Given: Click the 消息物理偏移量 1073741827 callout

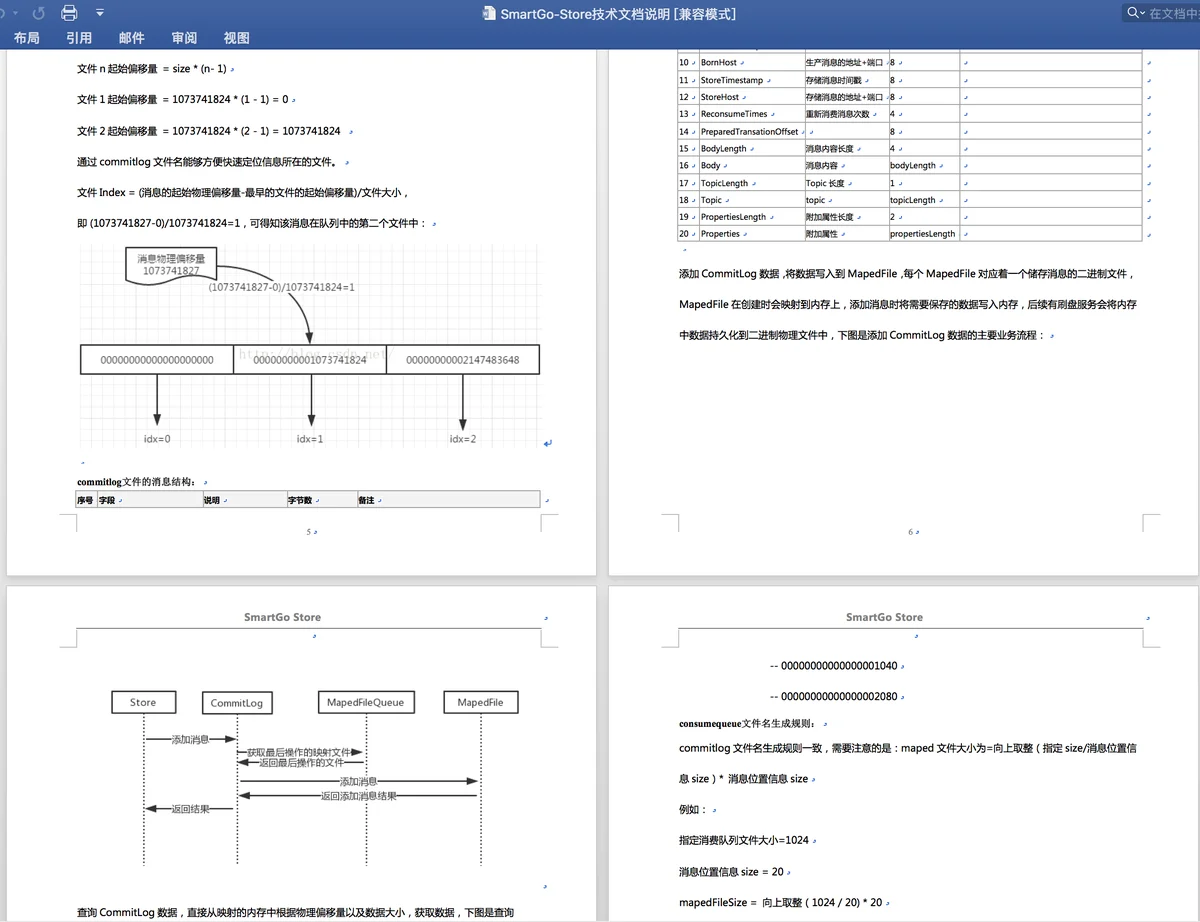Looking at the screenshot, I should click(x=171, y=265).
